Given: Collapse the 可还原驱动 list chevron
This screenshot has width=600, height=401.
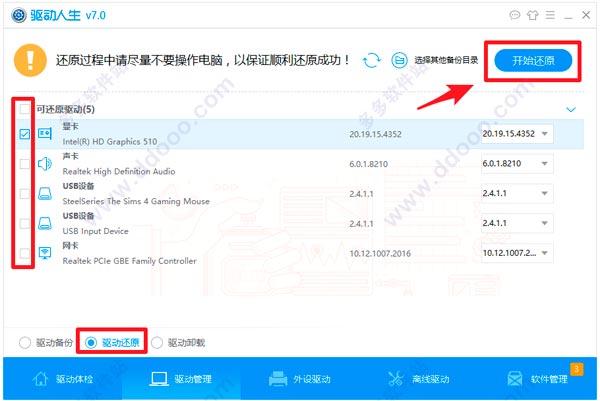Looking at the screenshot, I should pyautogui.click(x=571, y=110).
